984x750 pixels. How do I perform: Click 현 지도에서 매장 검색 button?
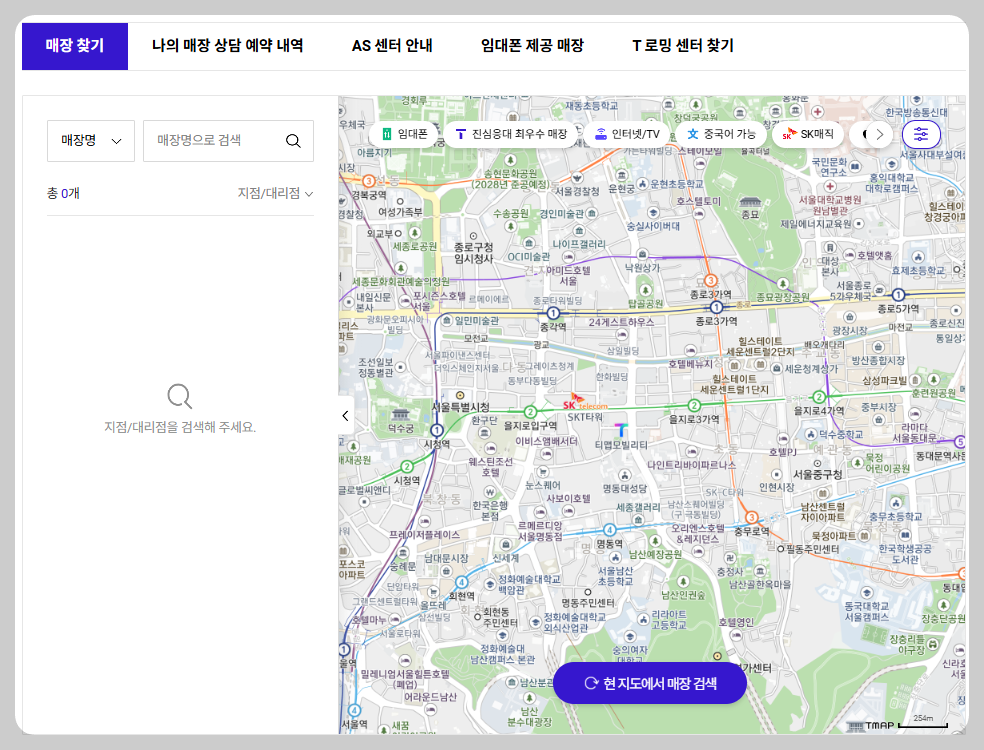pyautogui.click(x=650, y=683)
